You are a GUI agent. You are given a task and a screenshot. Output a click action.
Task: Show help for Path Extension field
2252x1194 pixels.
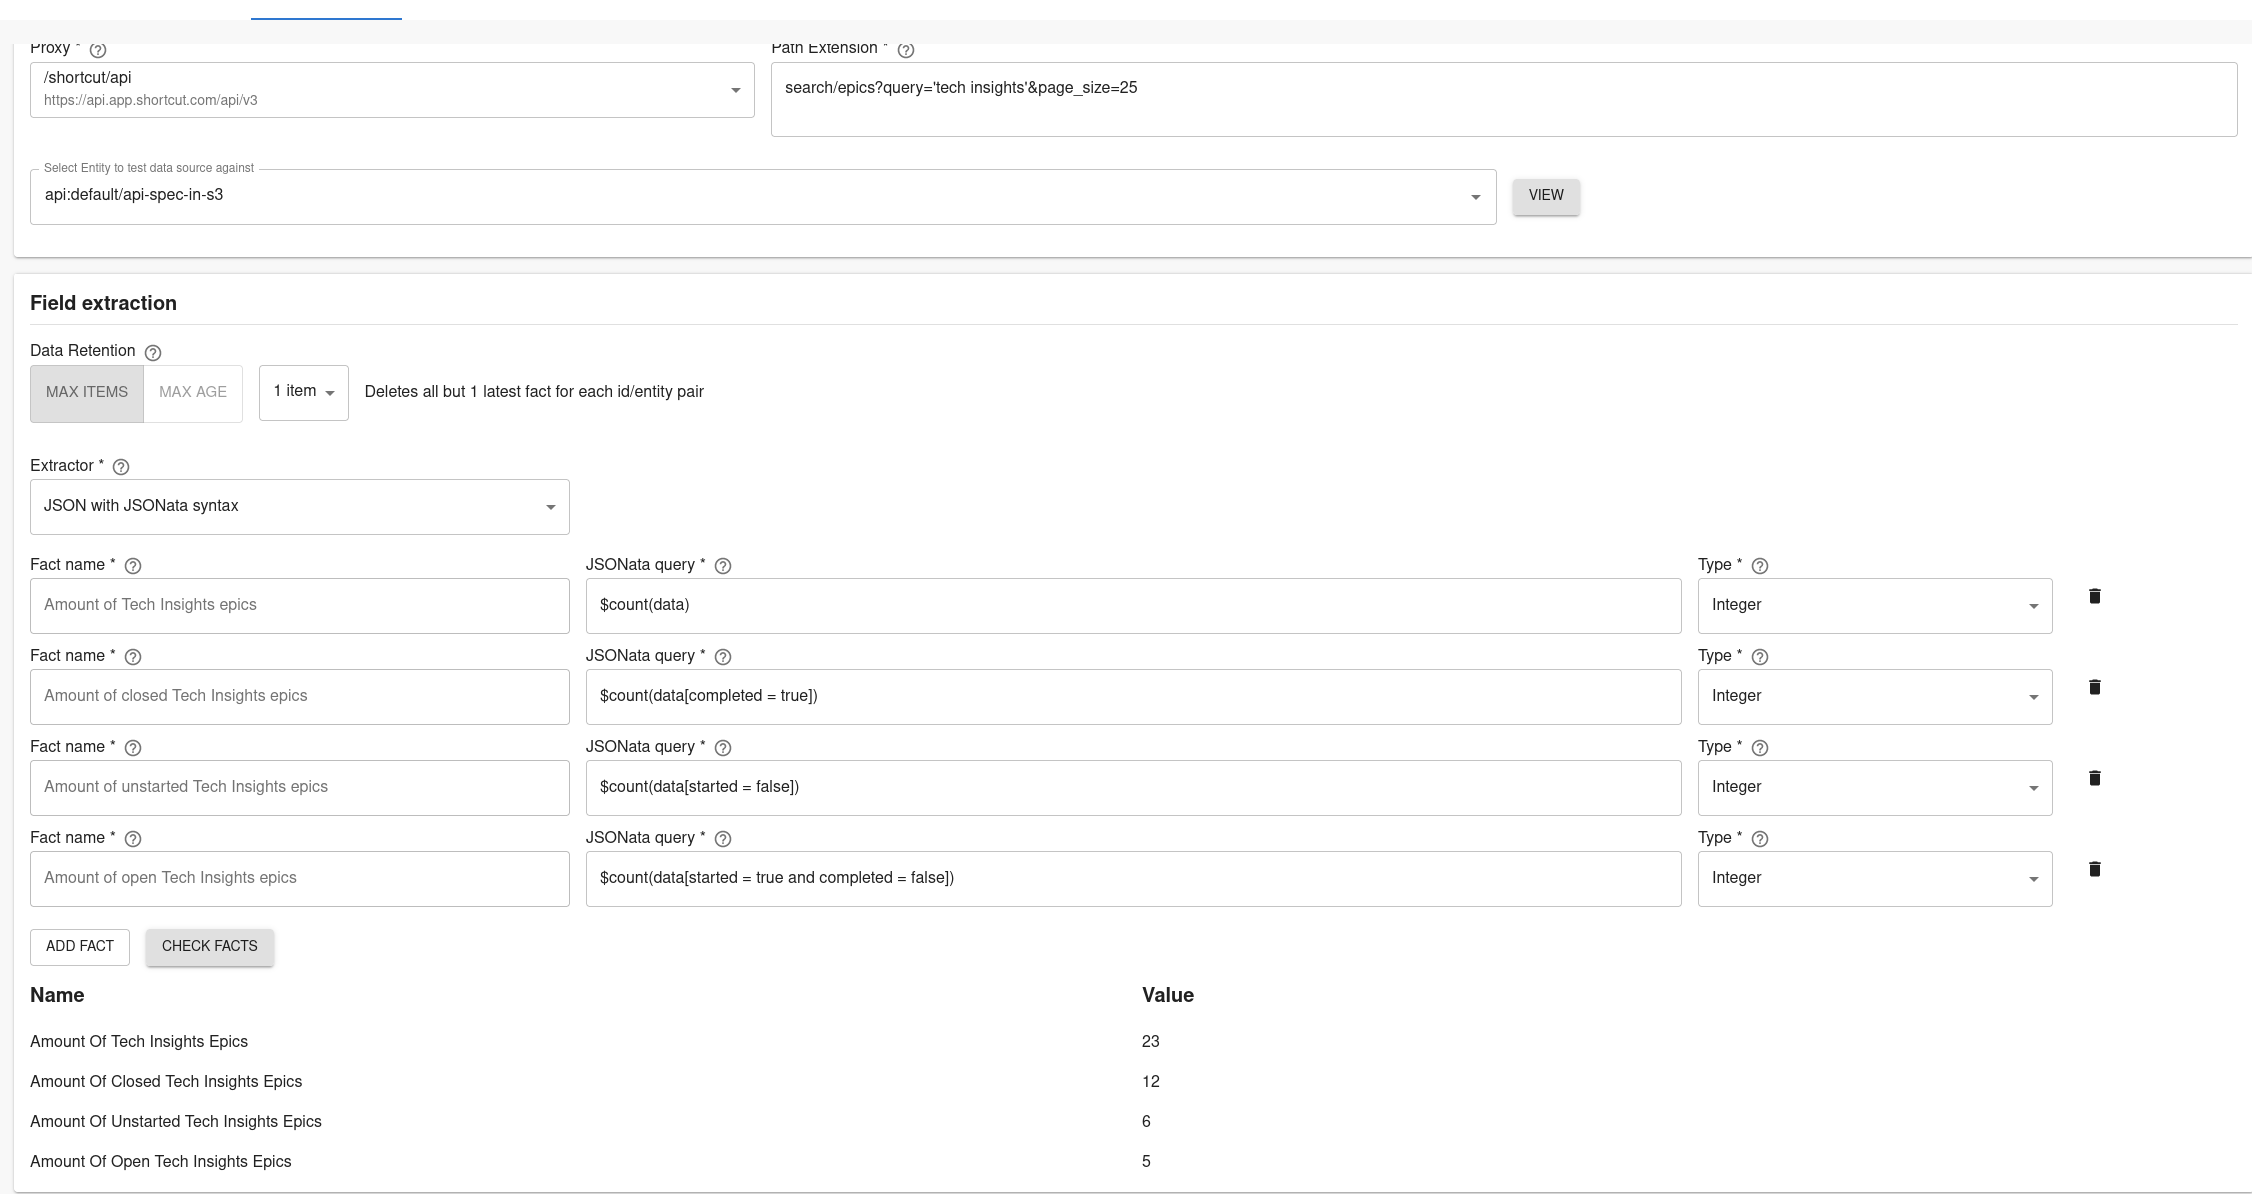coord(906,50)
